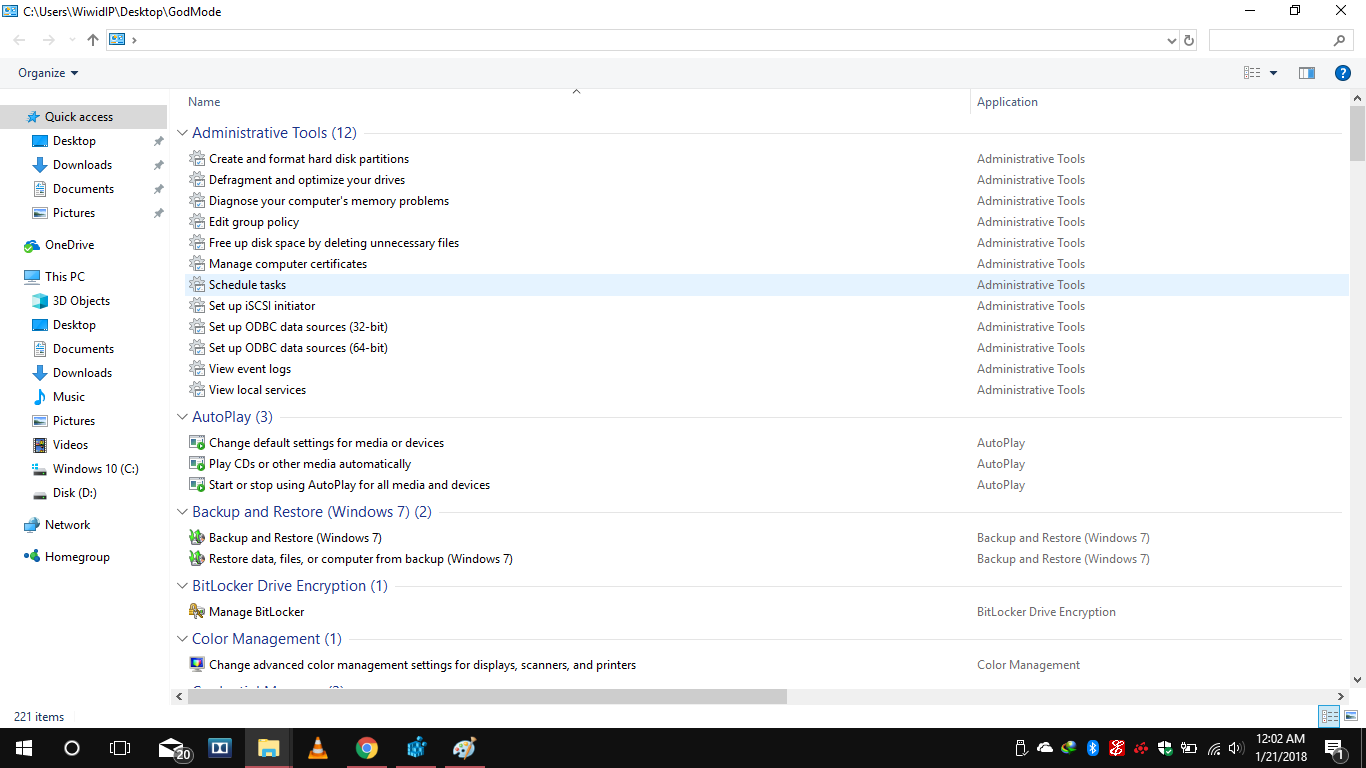The height and width of the screenshot is (768, 1366).
Task: Launch VLC media player from taskbar
Action: pos(317,748)
